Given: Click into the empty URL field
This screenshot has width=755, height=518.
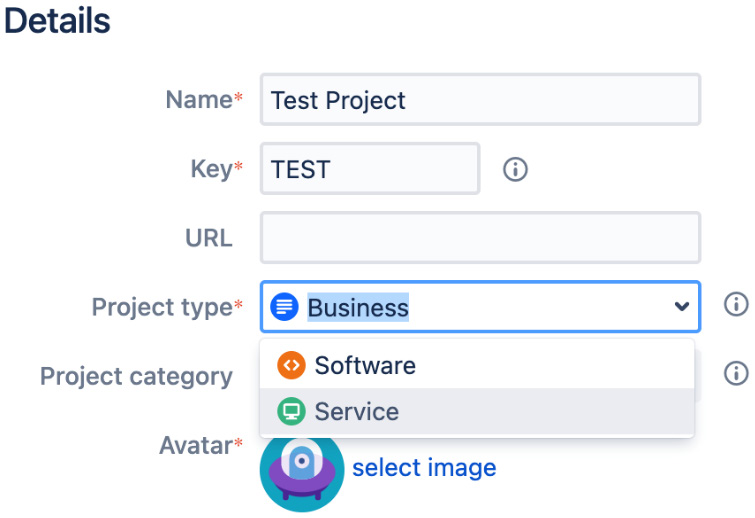Looking at the screenshot, I should pos(480,238).
